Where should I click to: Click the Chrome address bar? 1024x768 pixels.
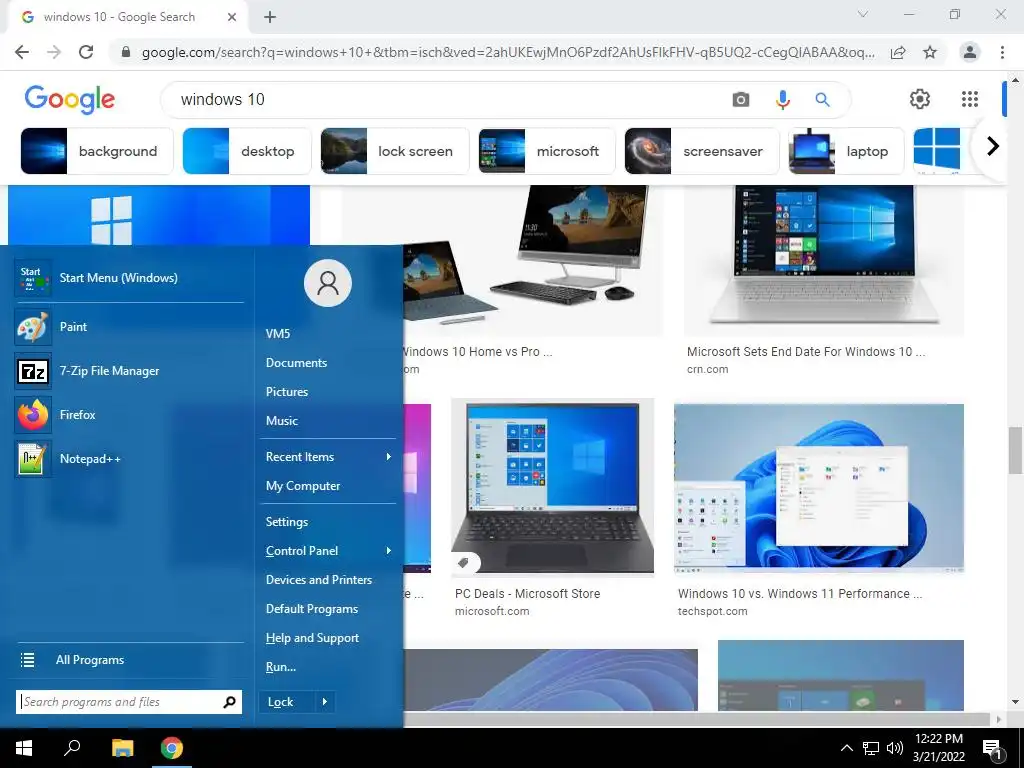(x=508, y=52)
